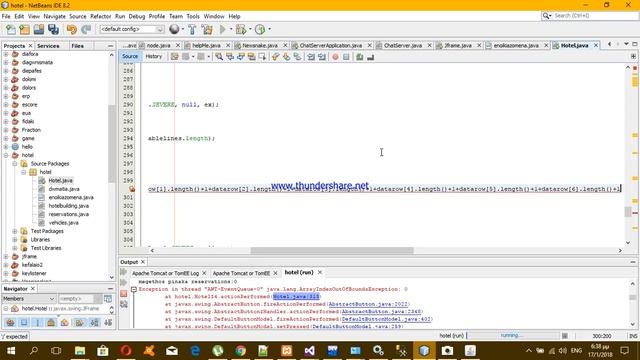The image size is (640, 360).
Task: Collapse the Source Packages node
Action: 15,164
